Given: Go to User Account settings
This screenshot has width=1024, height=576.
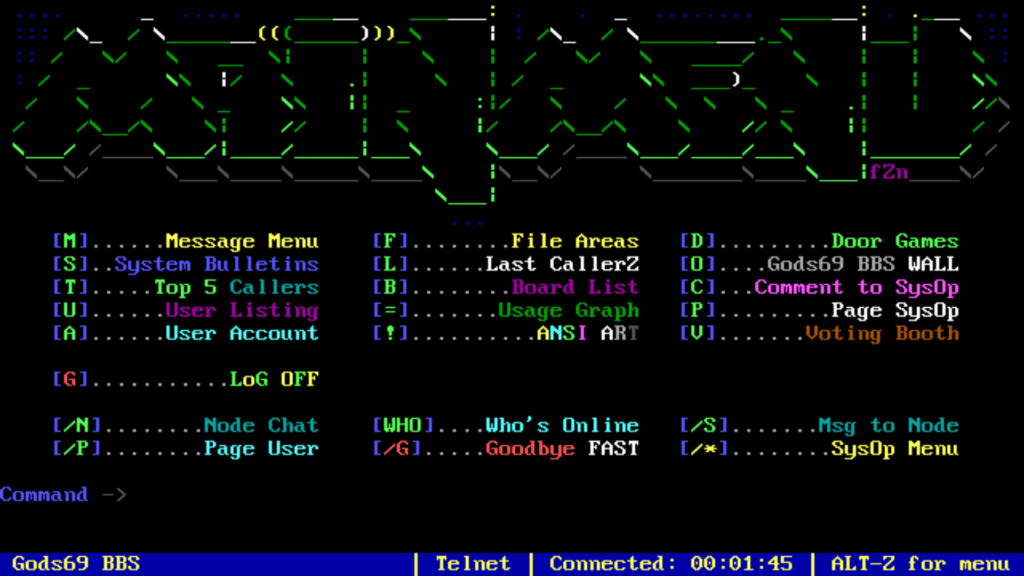Looking at the screenshot, I should click(x=241, y=333).
